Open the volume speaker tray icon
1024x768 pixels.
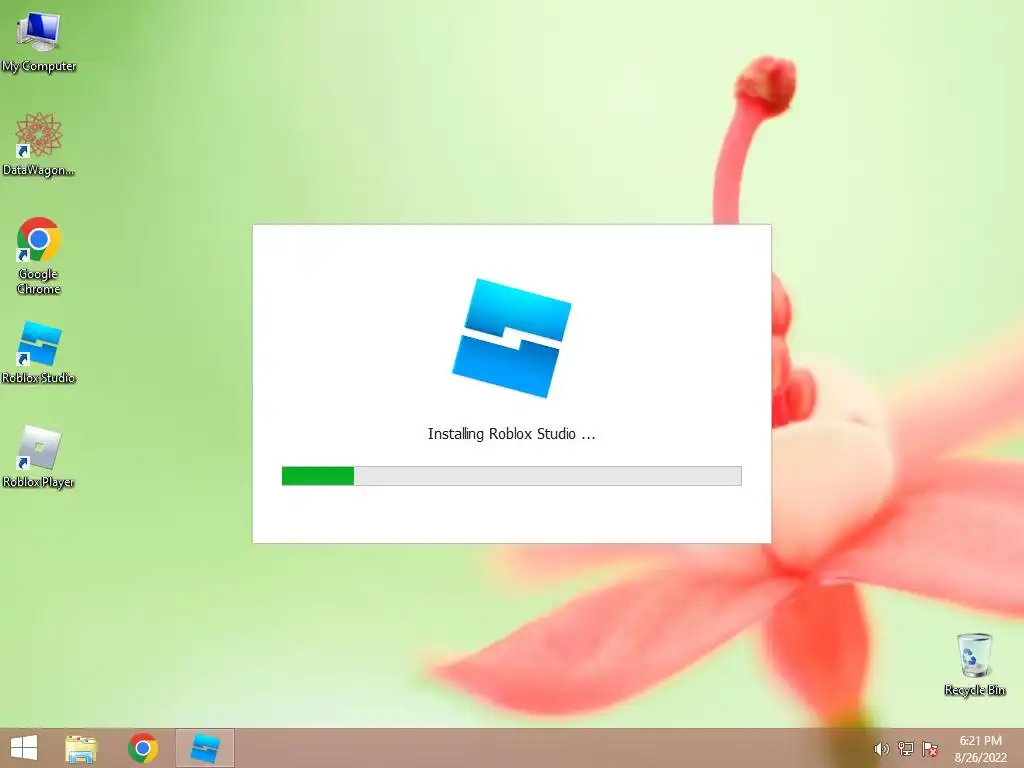pos(881,749)
